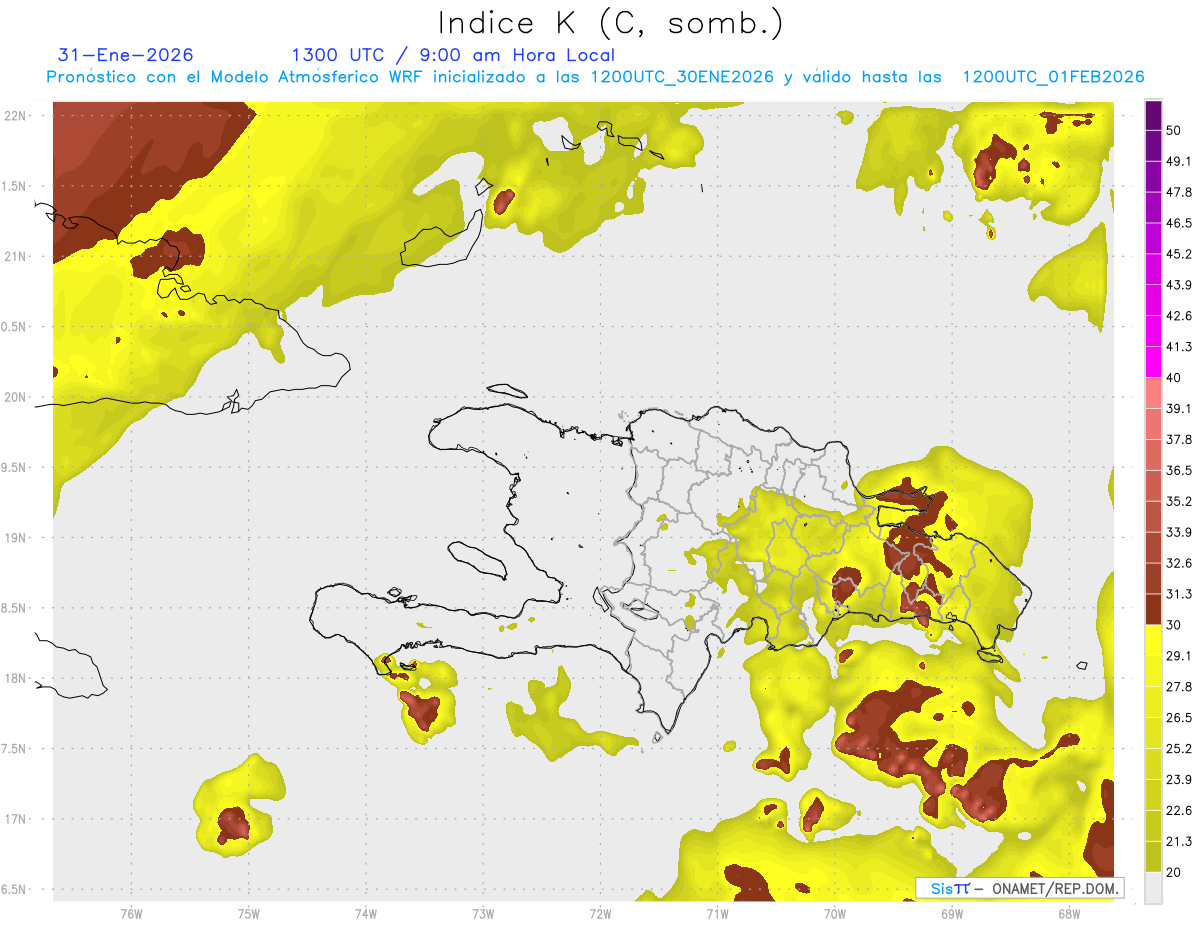Click the "72W" longitude label

click(600, 913)
